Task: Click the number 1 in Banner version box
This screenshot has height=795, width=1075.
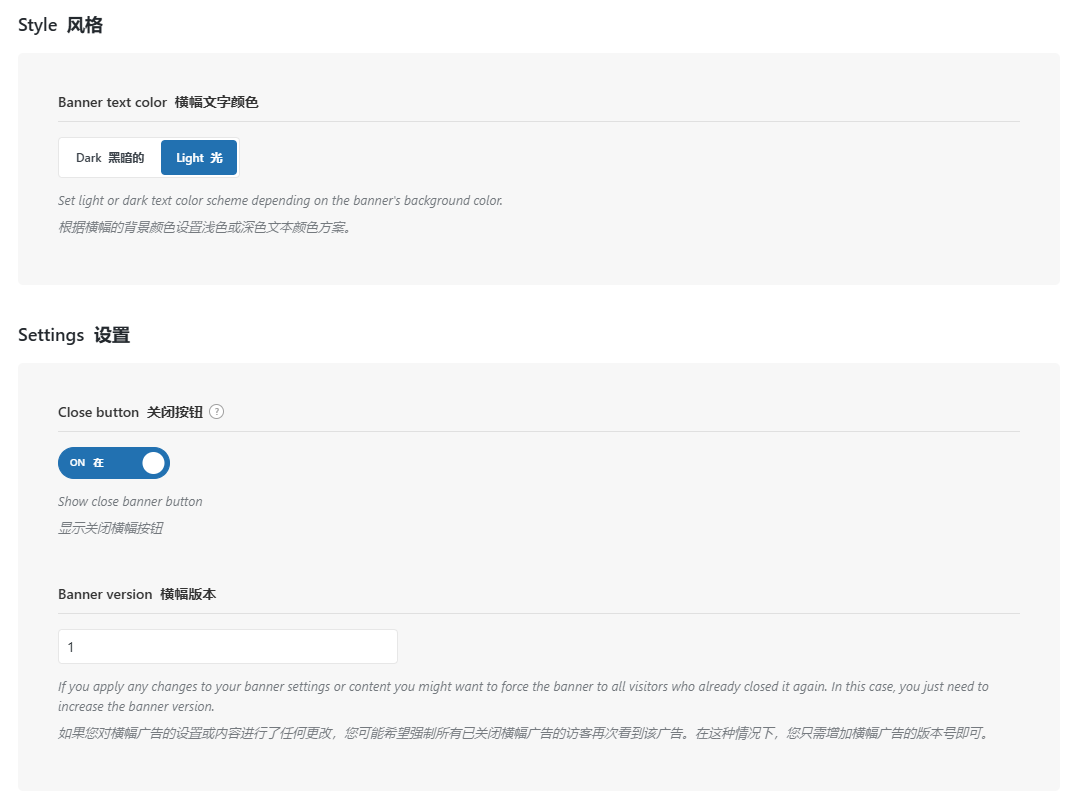Action: (71, 648)
